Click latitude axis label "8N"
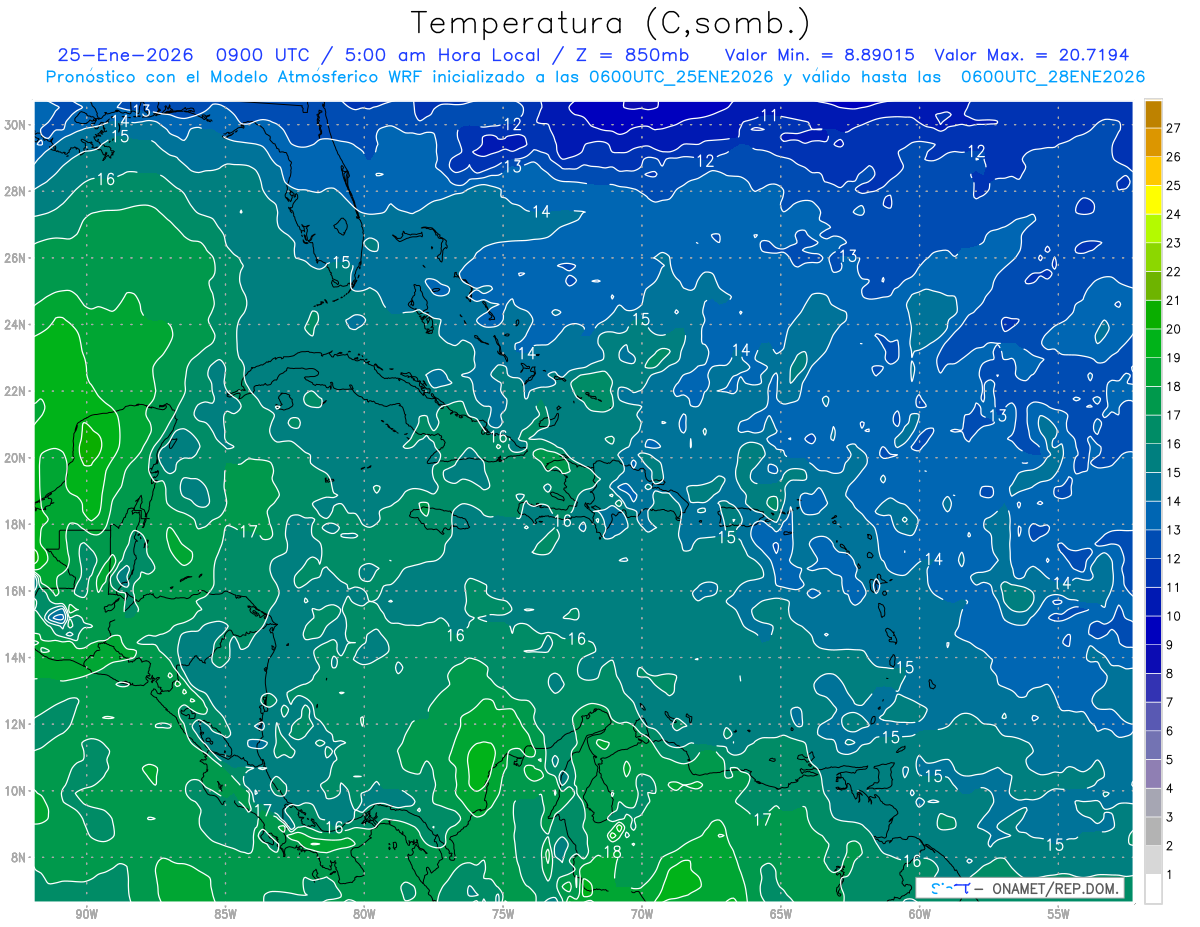 click(20, 857)
